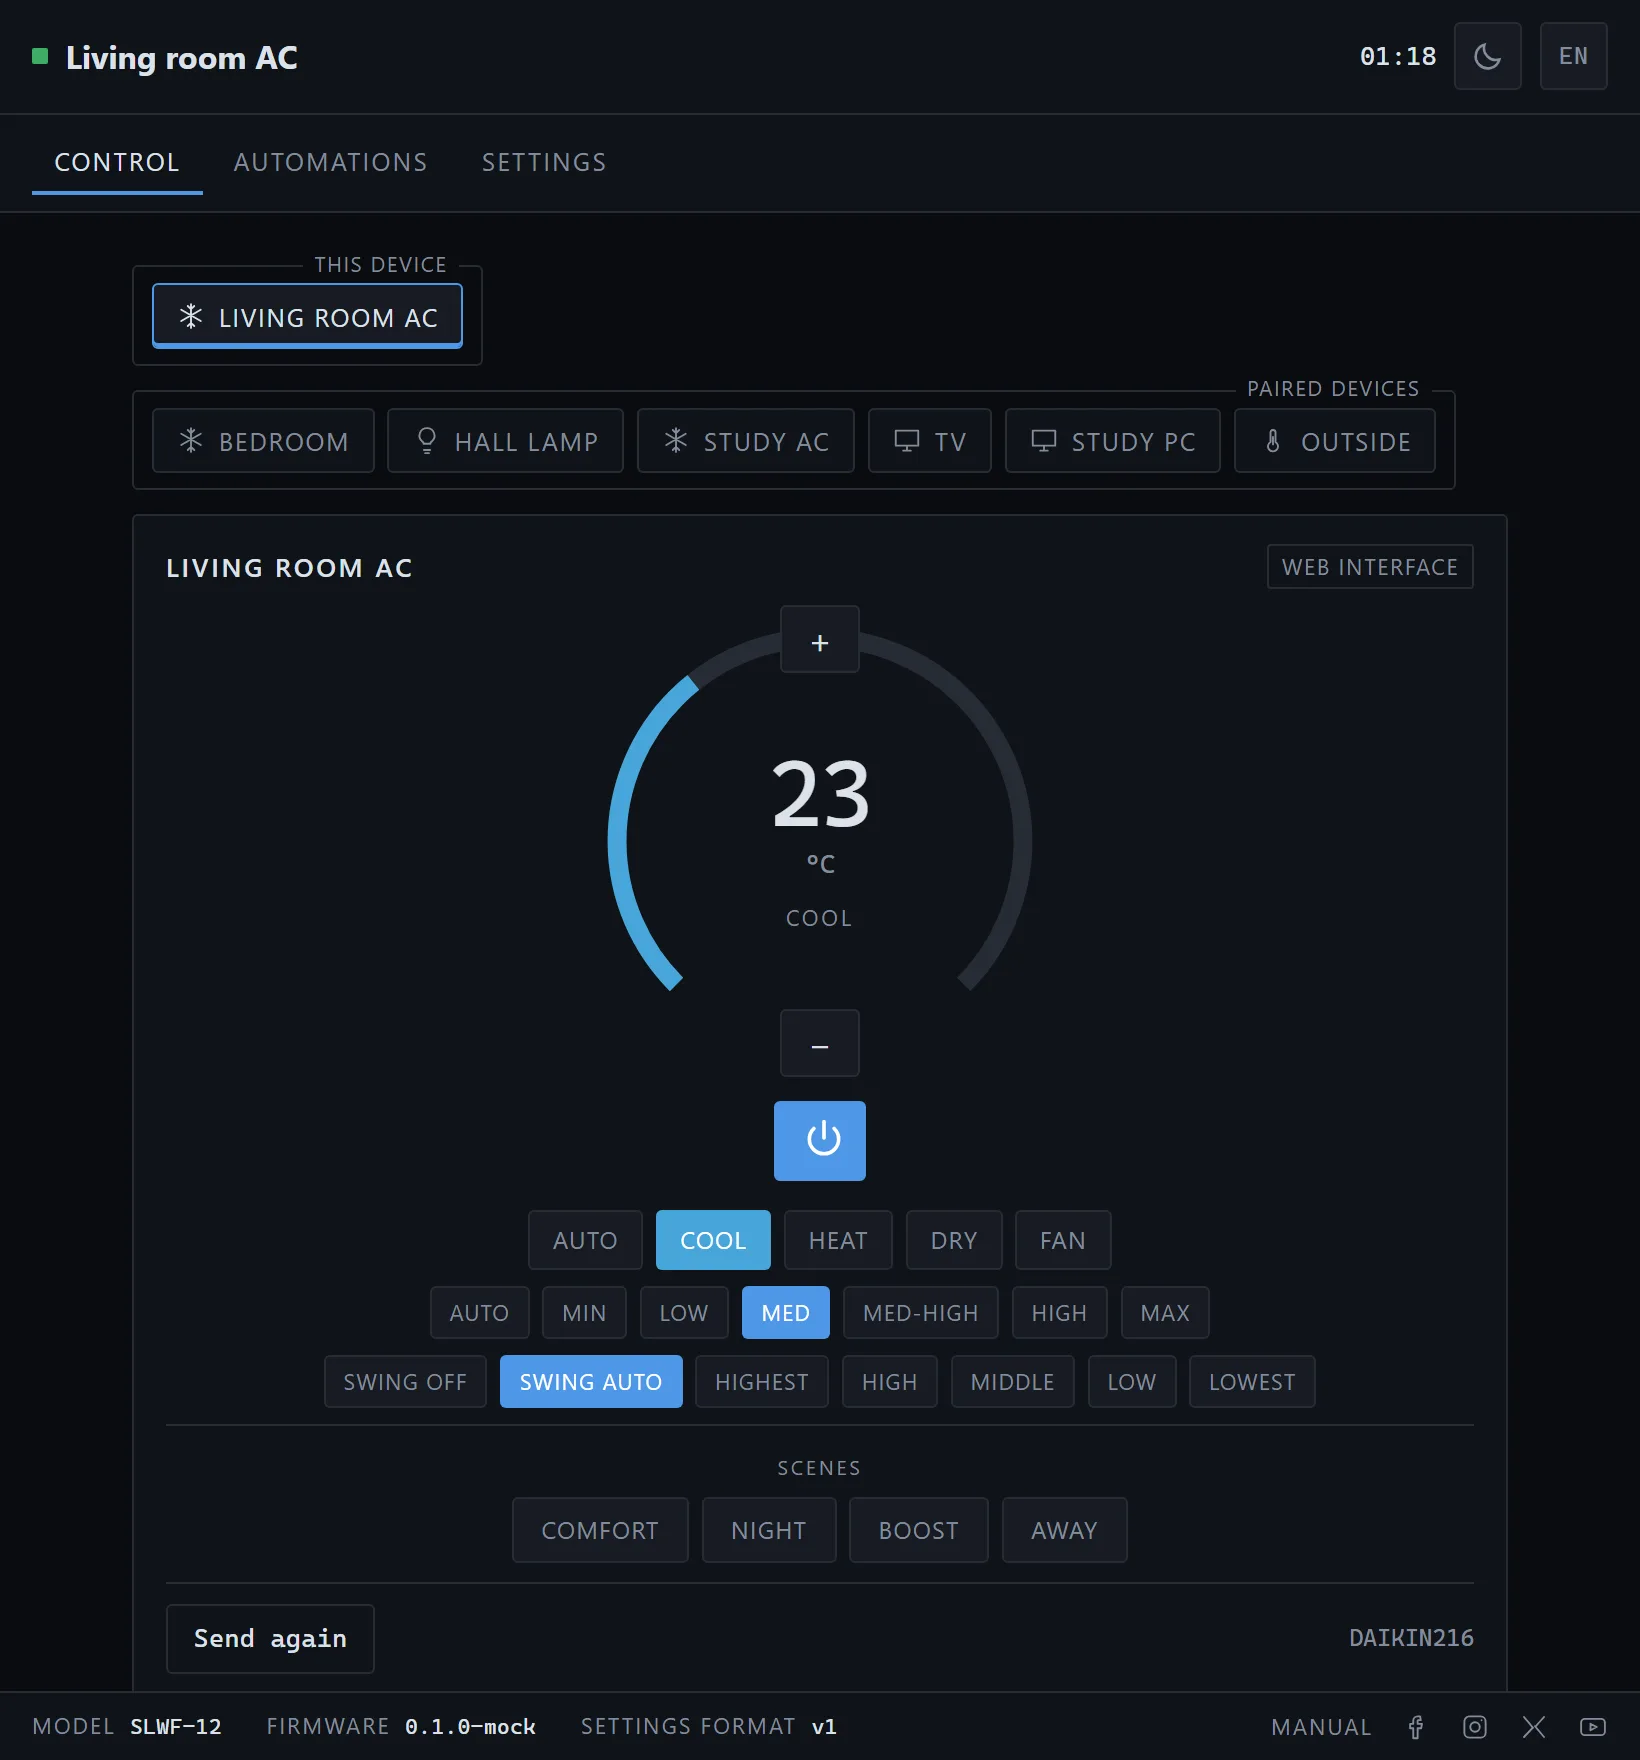This screenshot has width=1640, height=1760.
Task: Click the Facebook icon in the footer
Action: [x=1416, y=1727]
